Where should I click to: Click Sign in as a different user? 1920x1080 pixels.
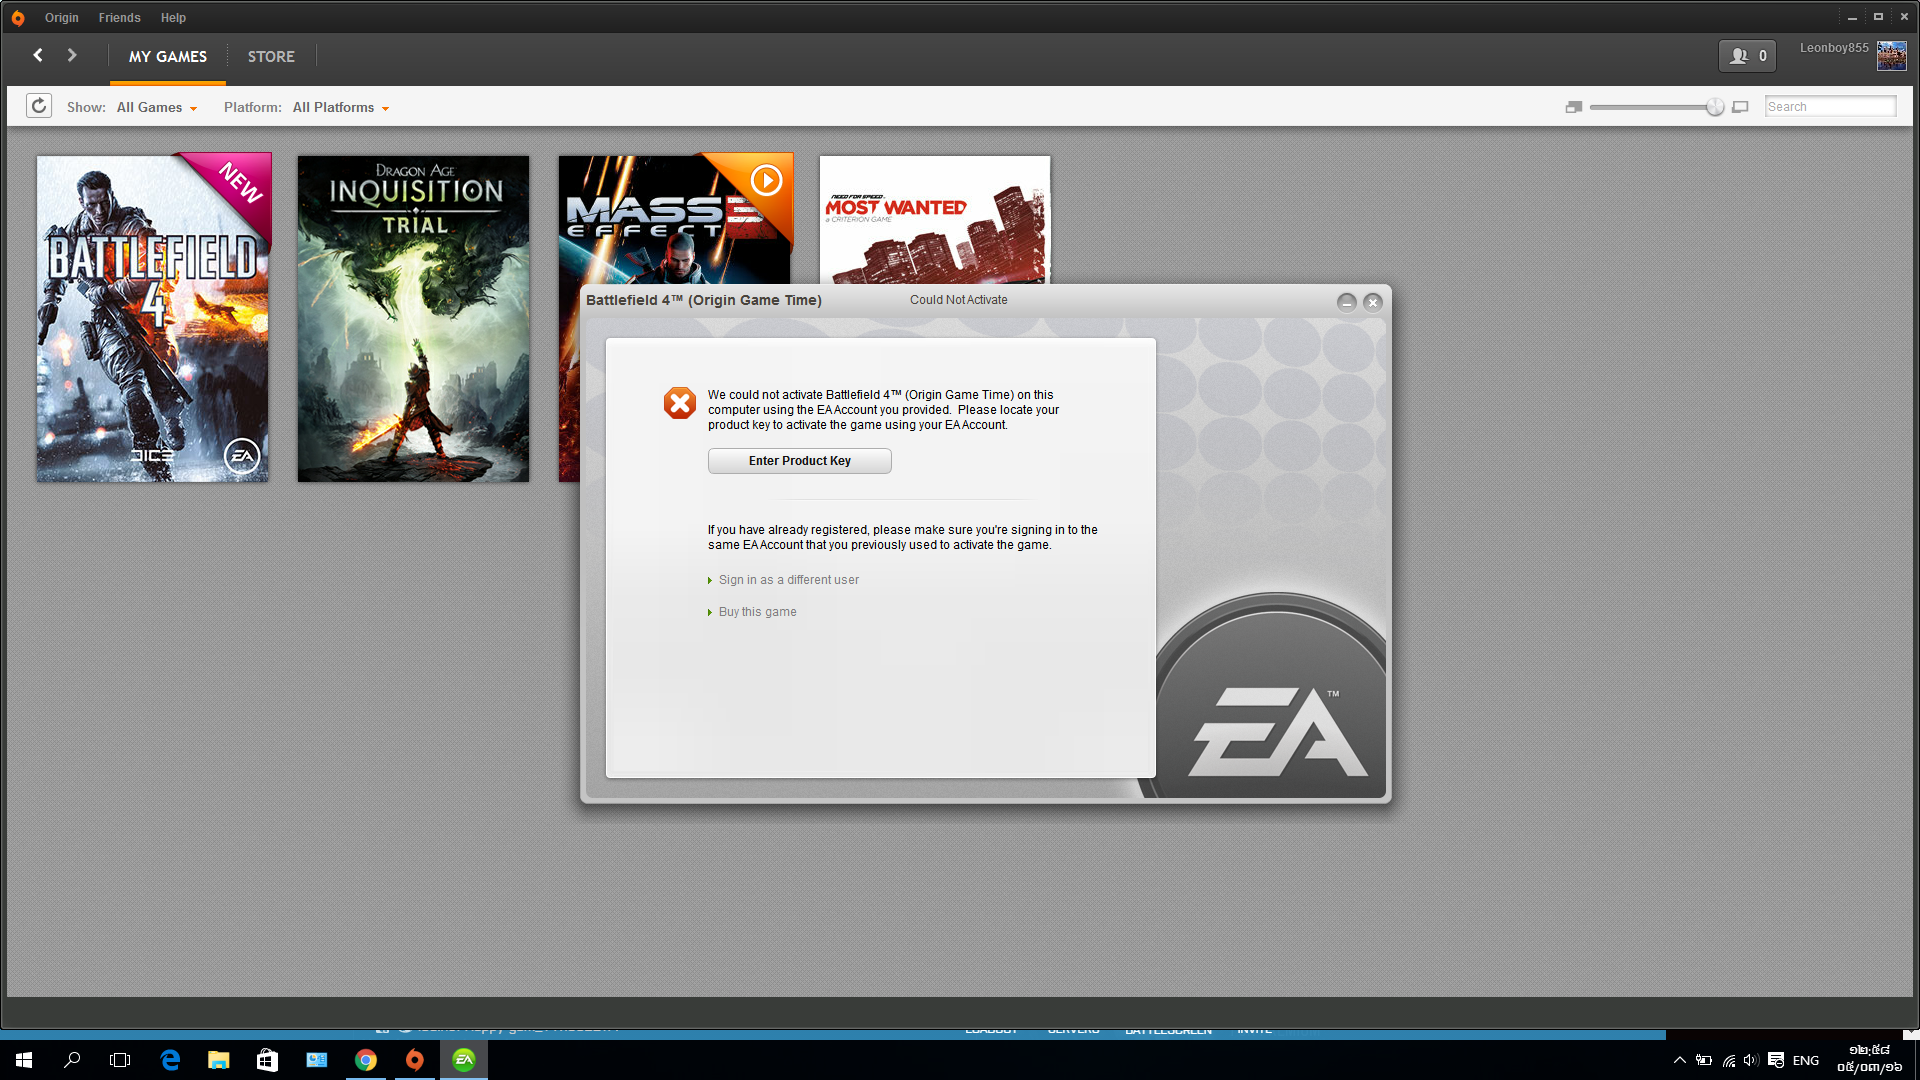[788, 580]
